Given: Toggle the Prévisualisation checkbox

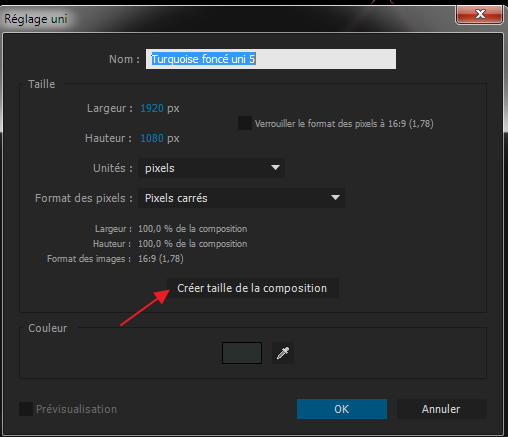Looking at the screenshot, I should (26, 409).
